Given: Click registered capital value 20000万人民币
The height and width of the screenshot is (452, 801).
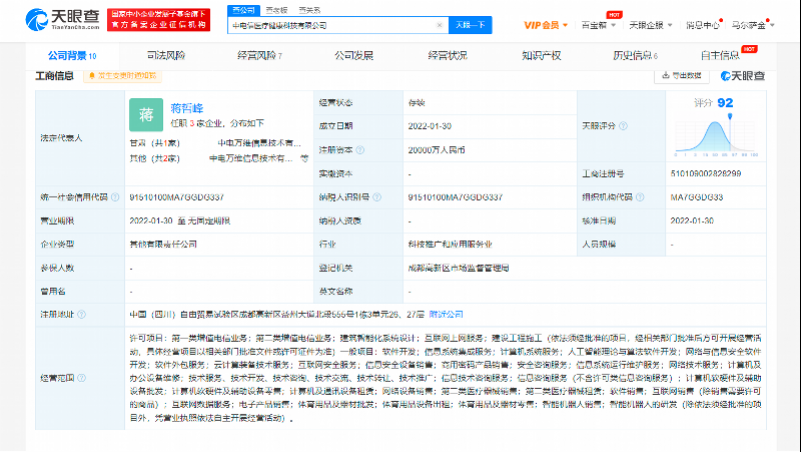Looking at the screenshot, I should [x=436, y=150].
